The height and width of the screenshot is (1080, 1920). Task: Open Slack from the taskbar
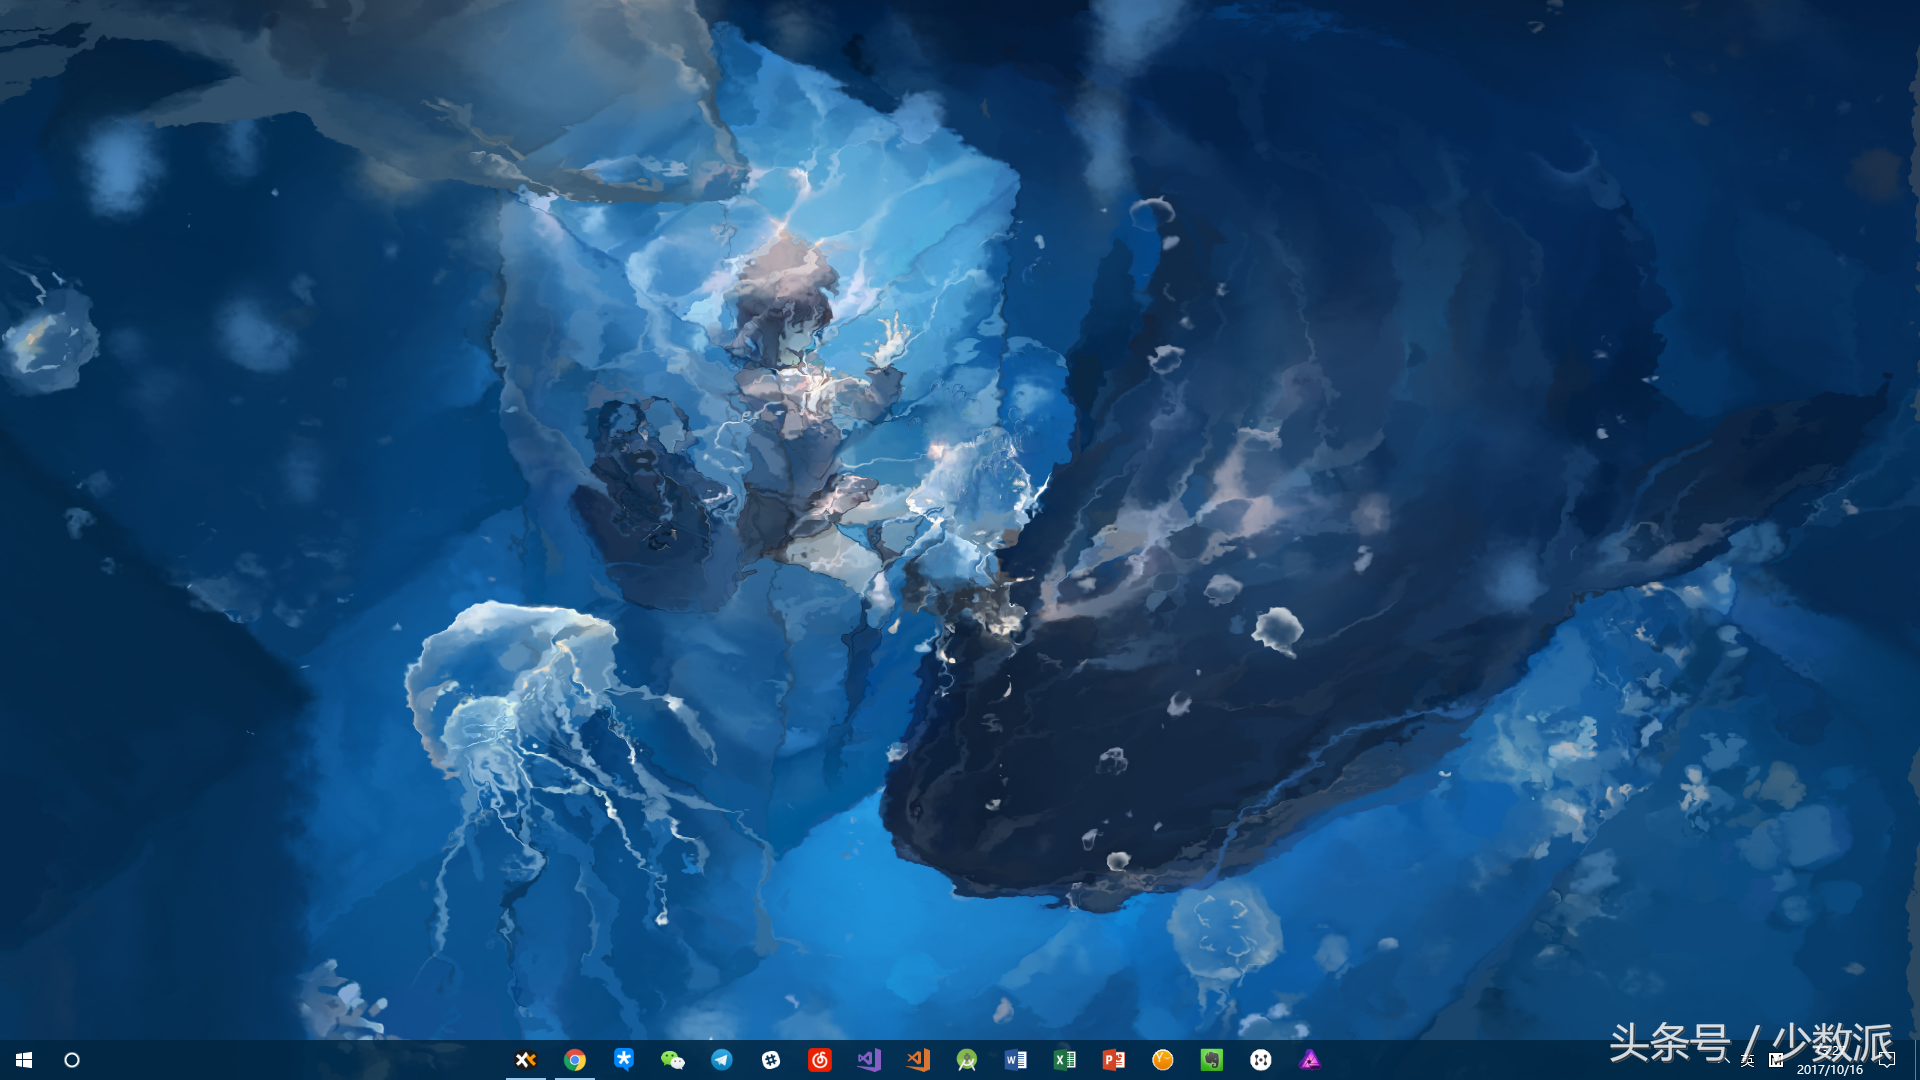click(x=771, y=1060)
